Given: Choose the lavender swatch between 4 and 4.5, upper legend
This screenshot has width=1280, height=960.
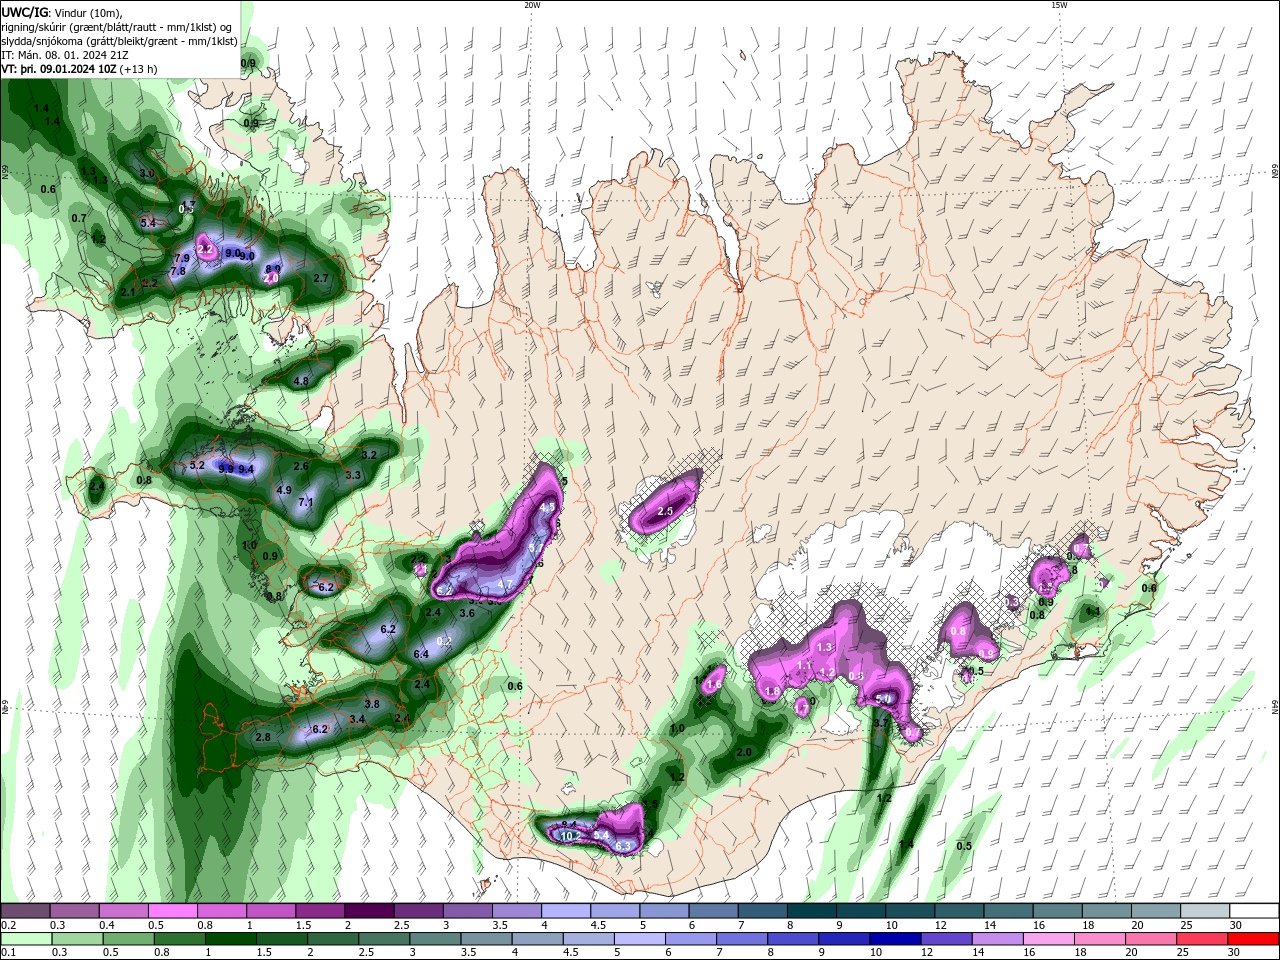Looking at the screenshot, I should 565,911.
